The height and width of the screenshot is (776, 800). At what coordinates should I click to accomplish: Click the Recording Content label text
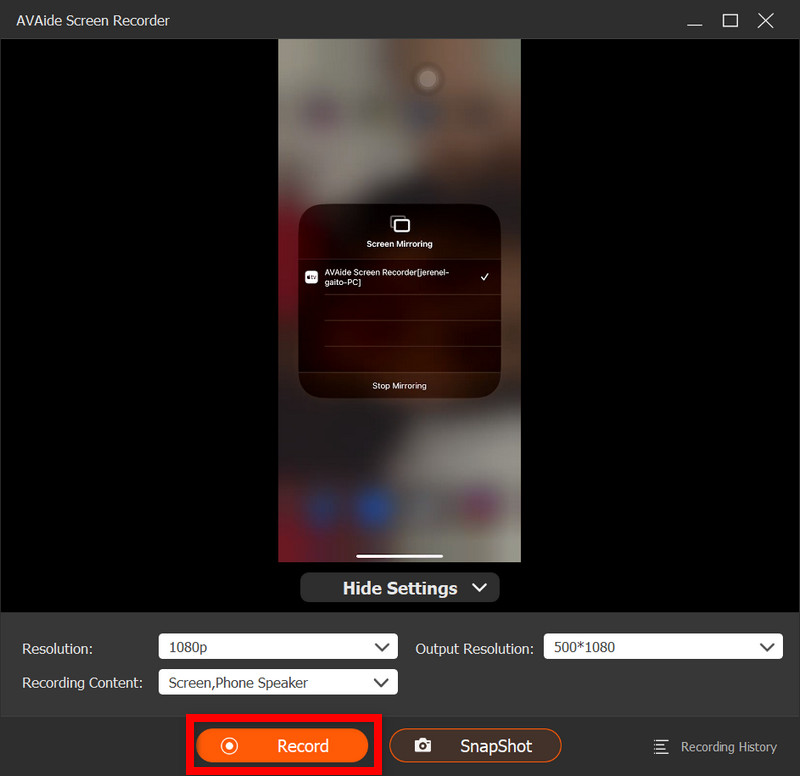[82, 683]
